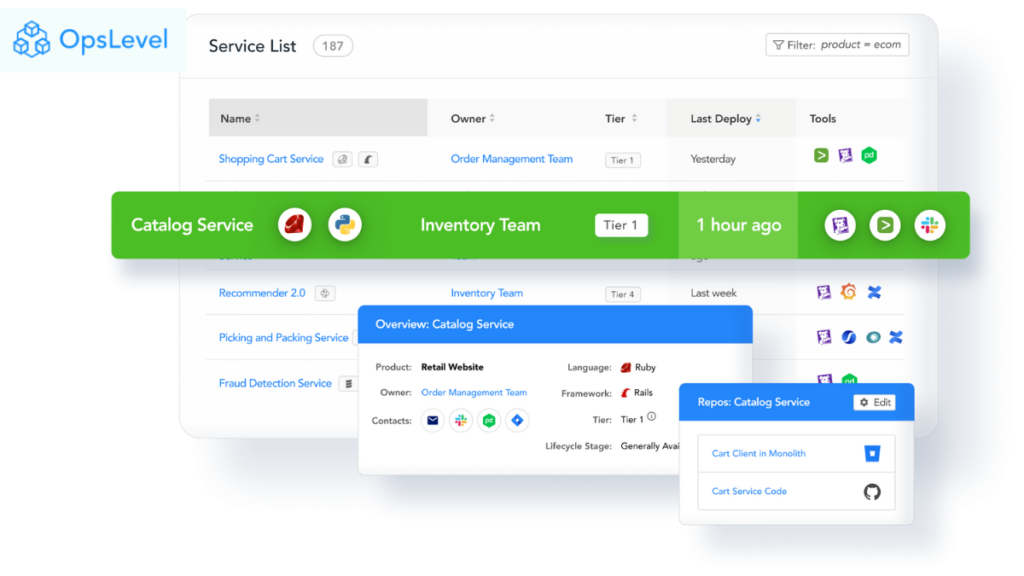
Task: Click Overview: Catalog Service panel header
Action: (555, 324)
